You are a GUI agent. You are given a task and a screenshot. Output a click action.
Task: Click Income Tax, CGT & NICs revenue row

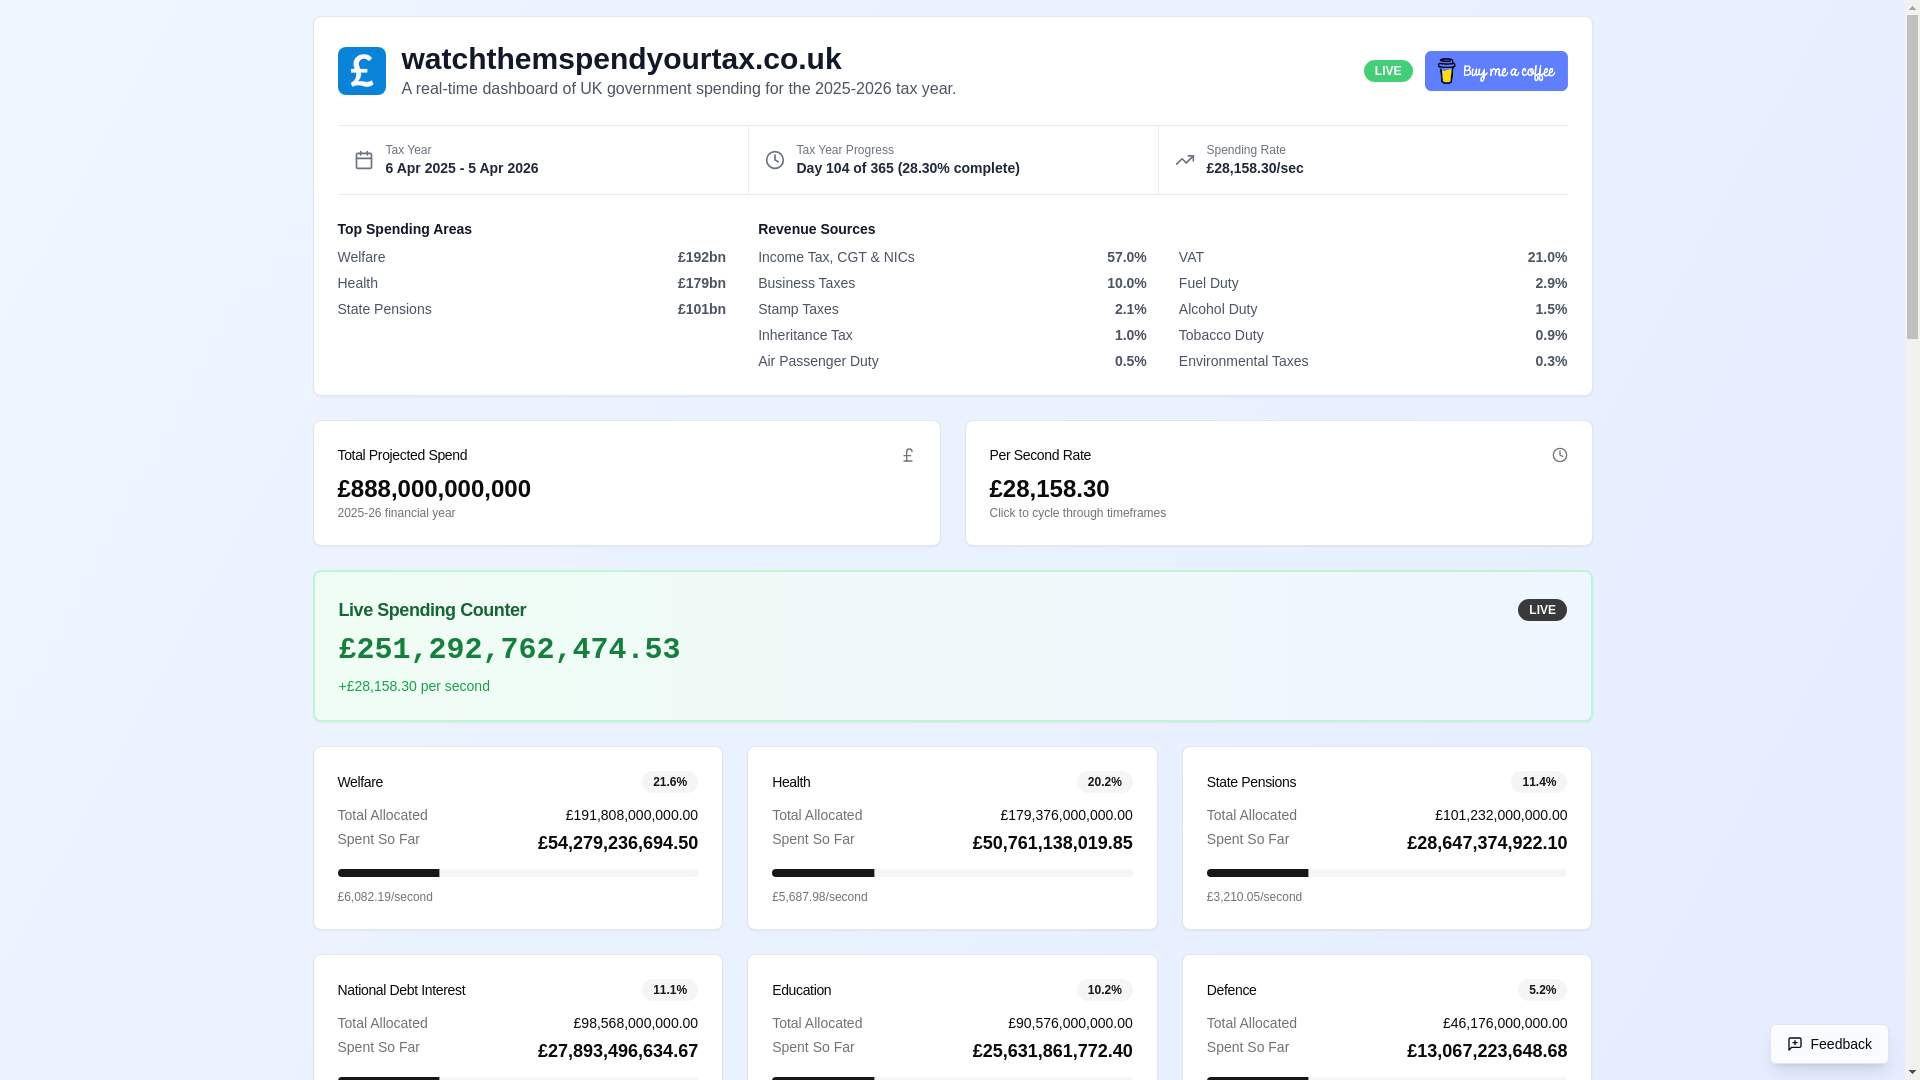951,257
